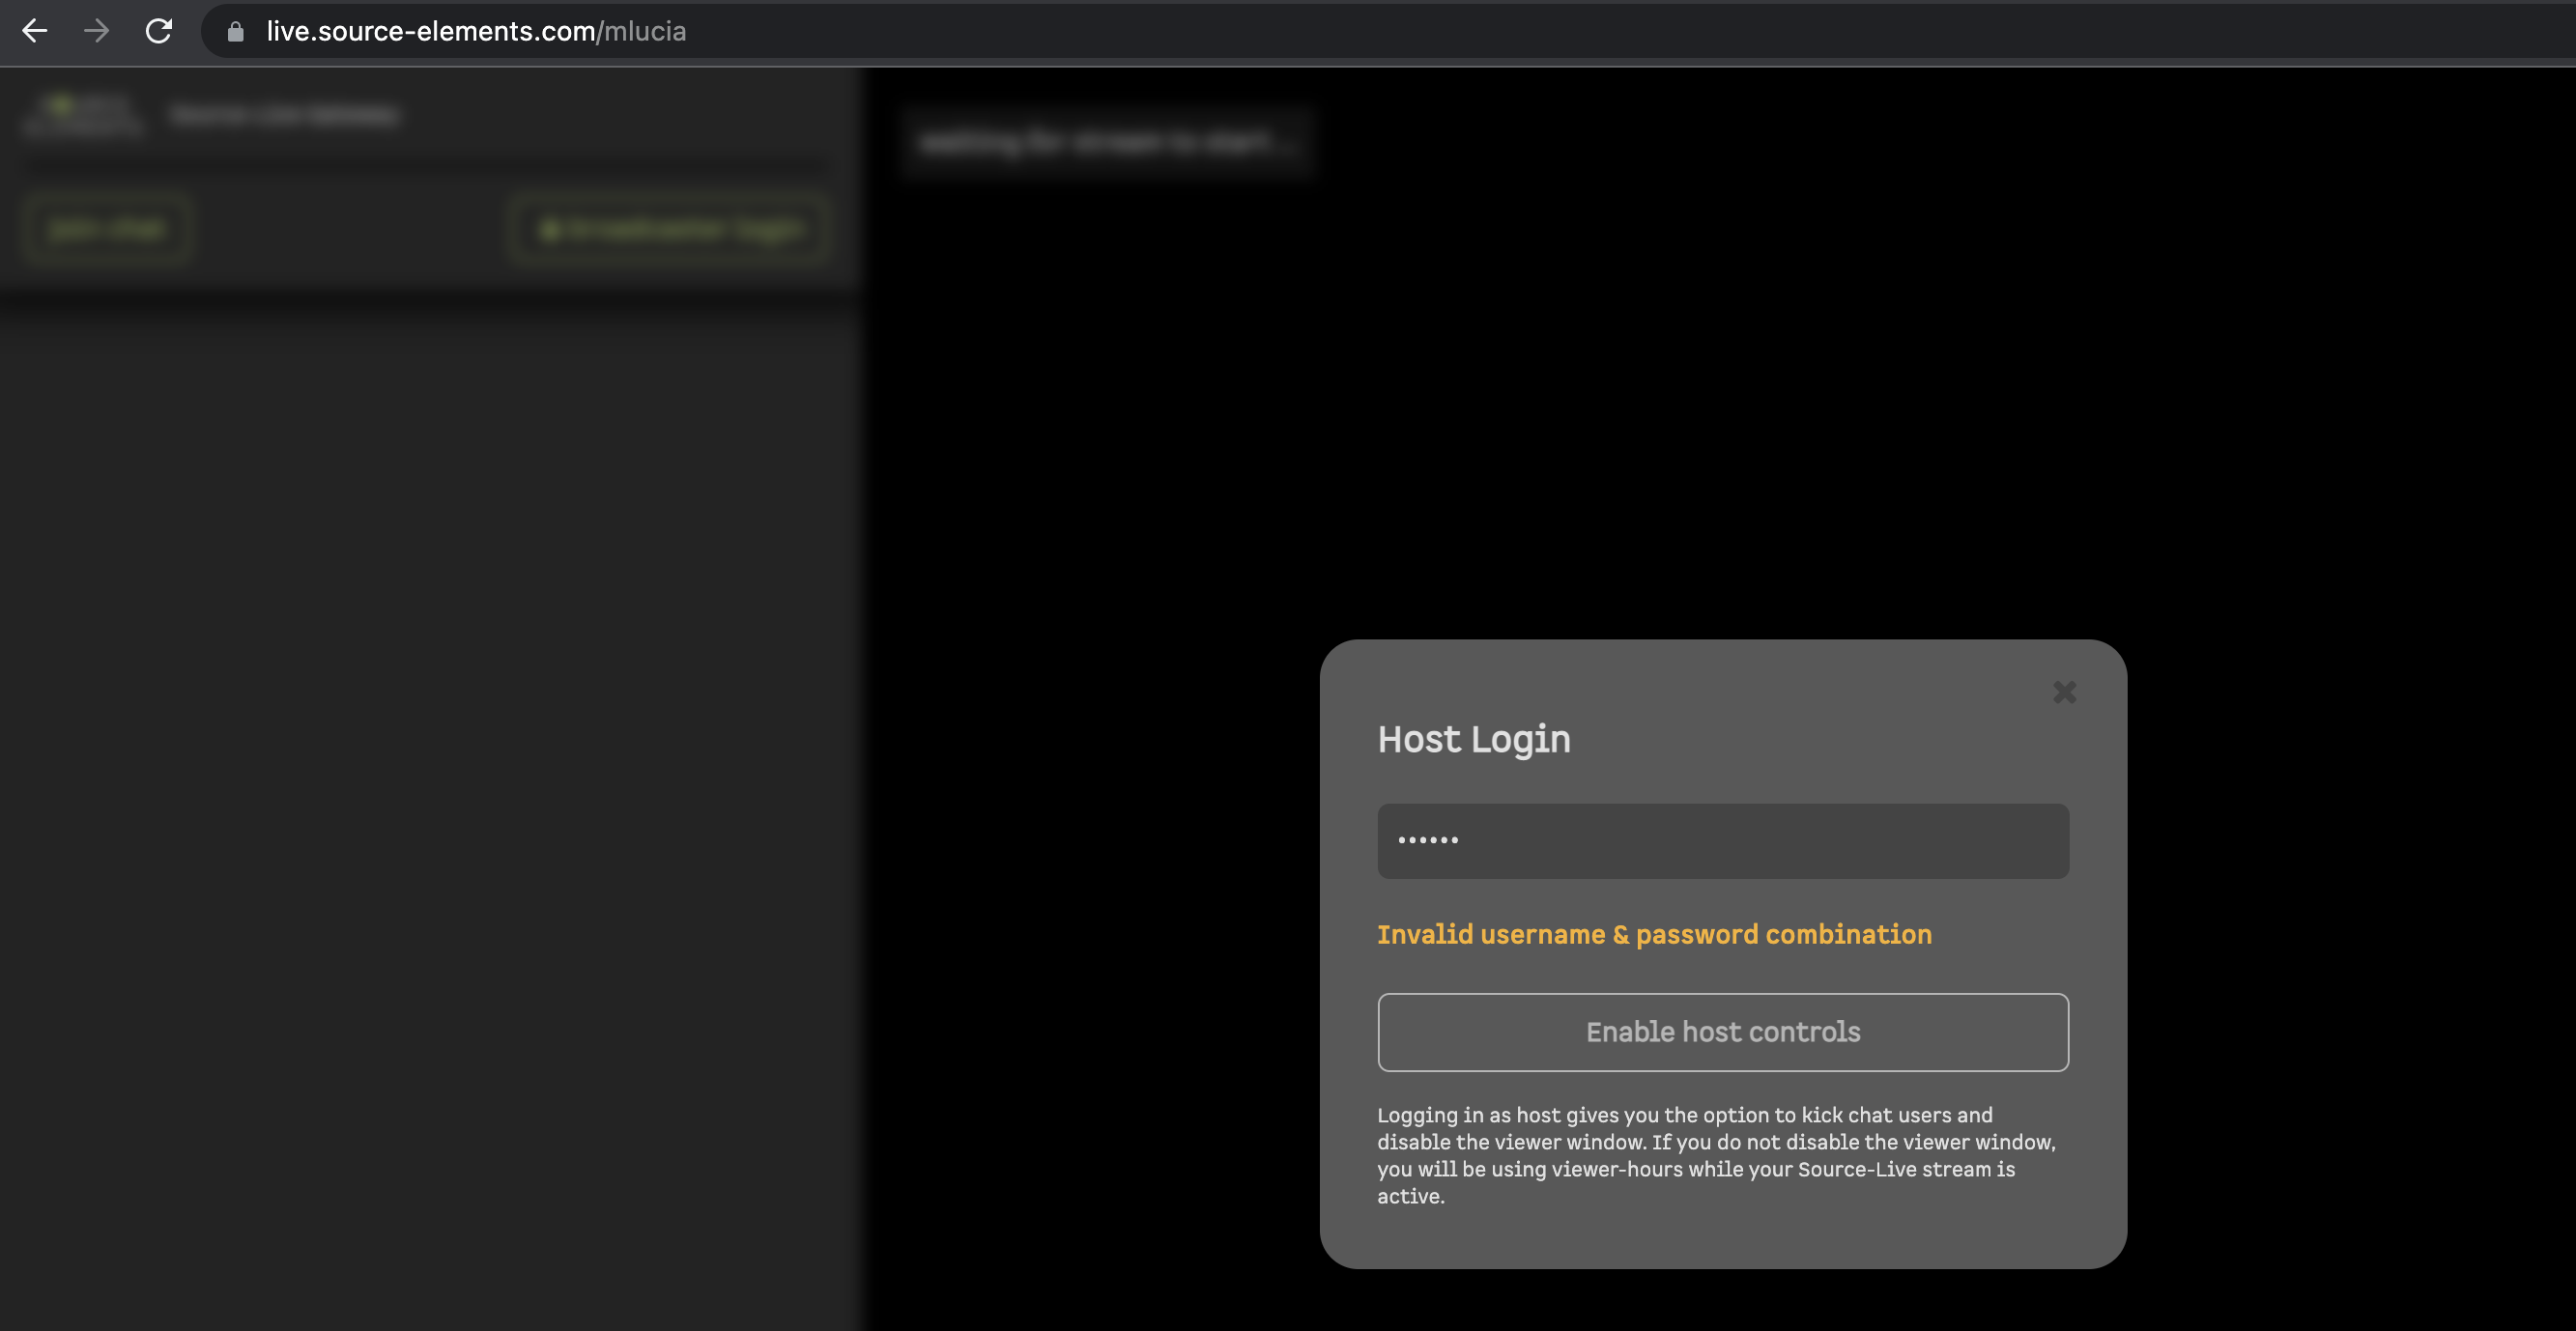The width and height of the screenshot is (2576, 1331).
Task: Click the /mlucia path in the URL
Action: [x=642, y=31]
